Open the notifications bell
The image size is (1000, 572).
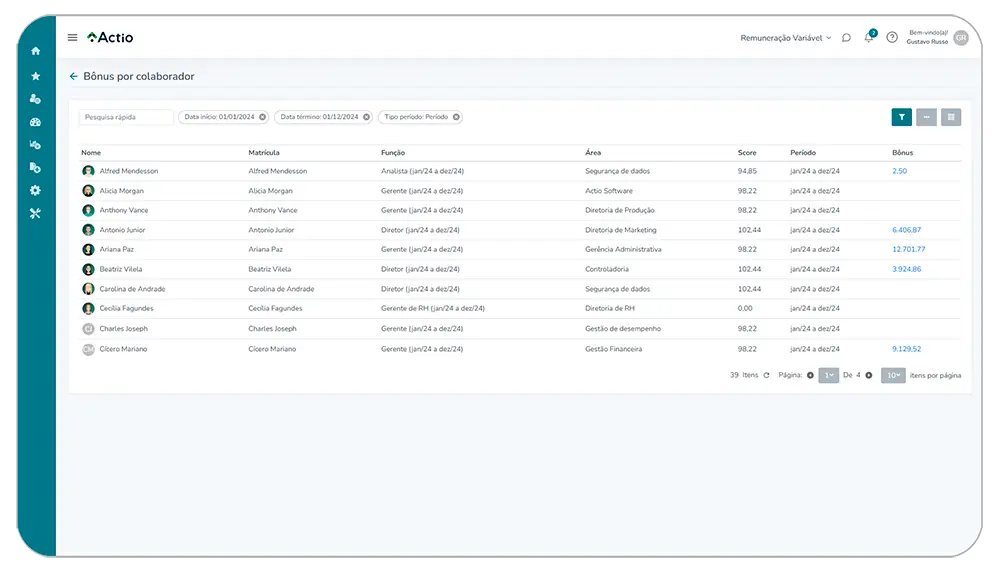click(x=869, y=38)
